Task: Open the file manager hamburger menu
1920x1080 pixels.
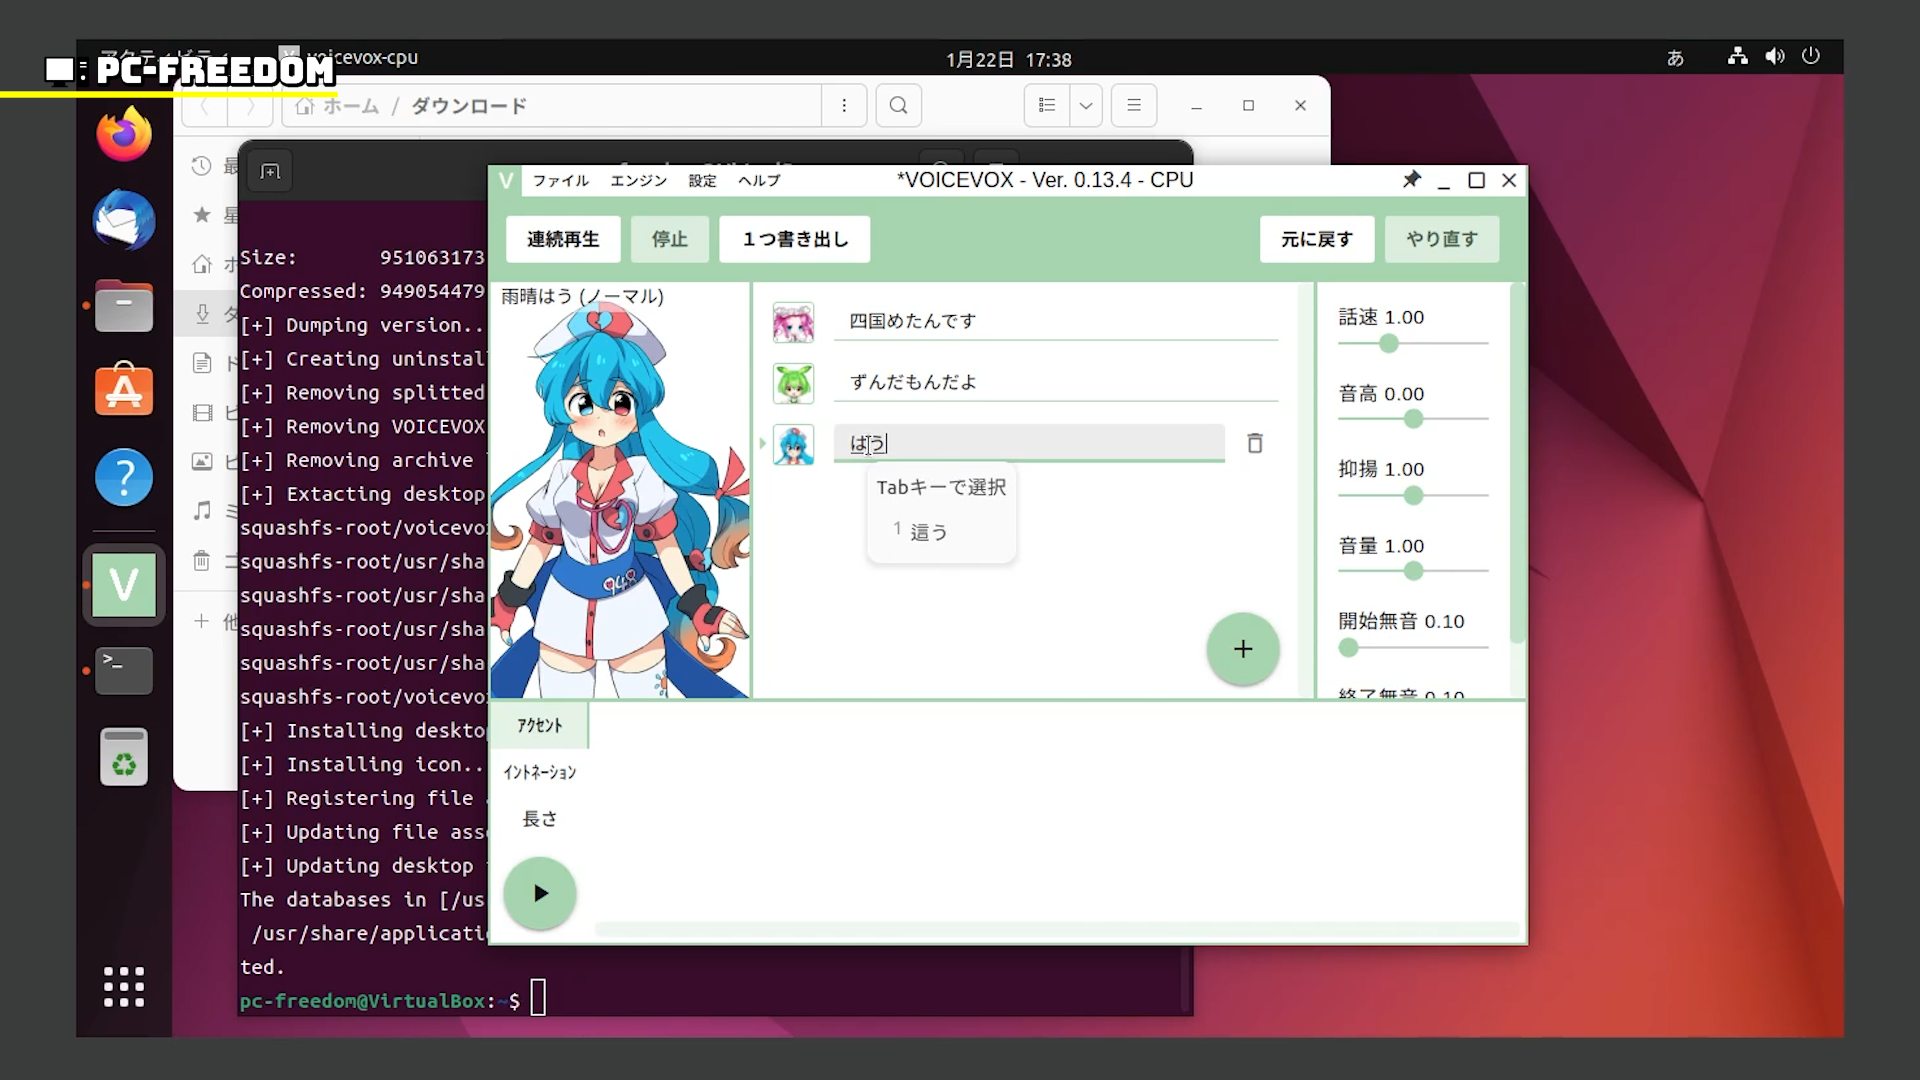Action: pyautogui.click(x=1134, y=106)
